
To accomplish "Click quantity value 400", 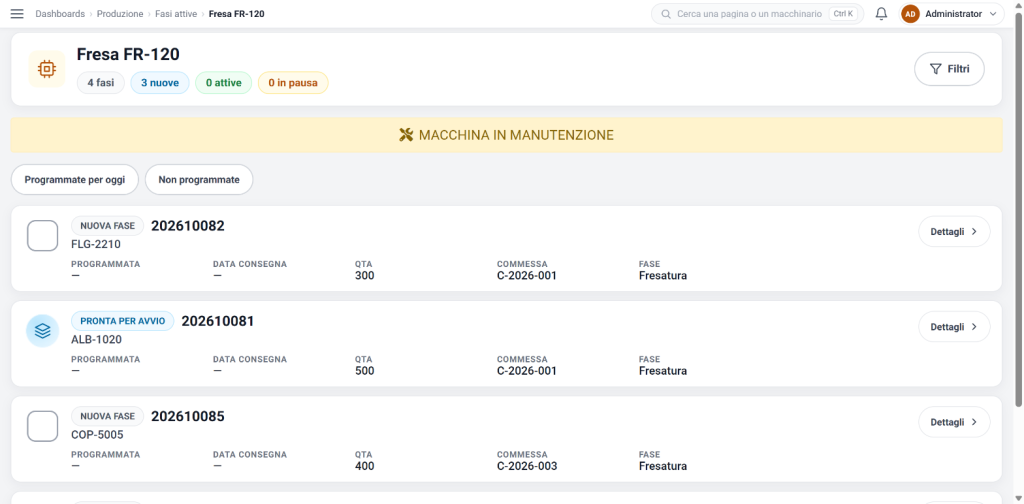I will (364, 466).
